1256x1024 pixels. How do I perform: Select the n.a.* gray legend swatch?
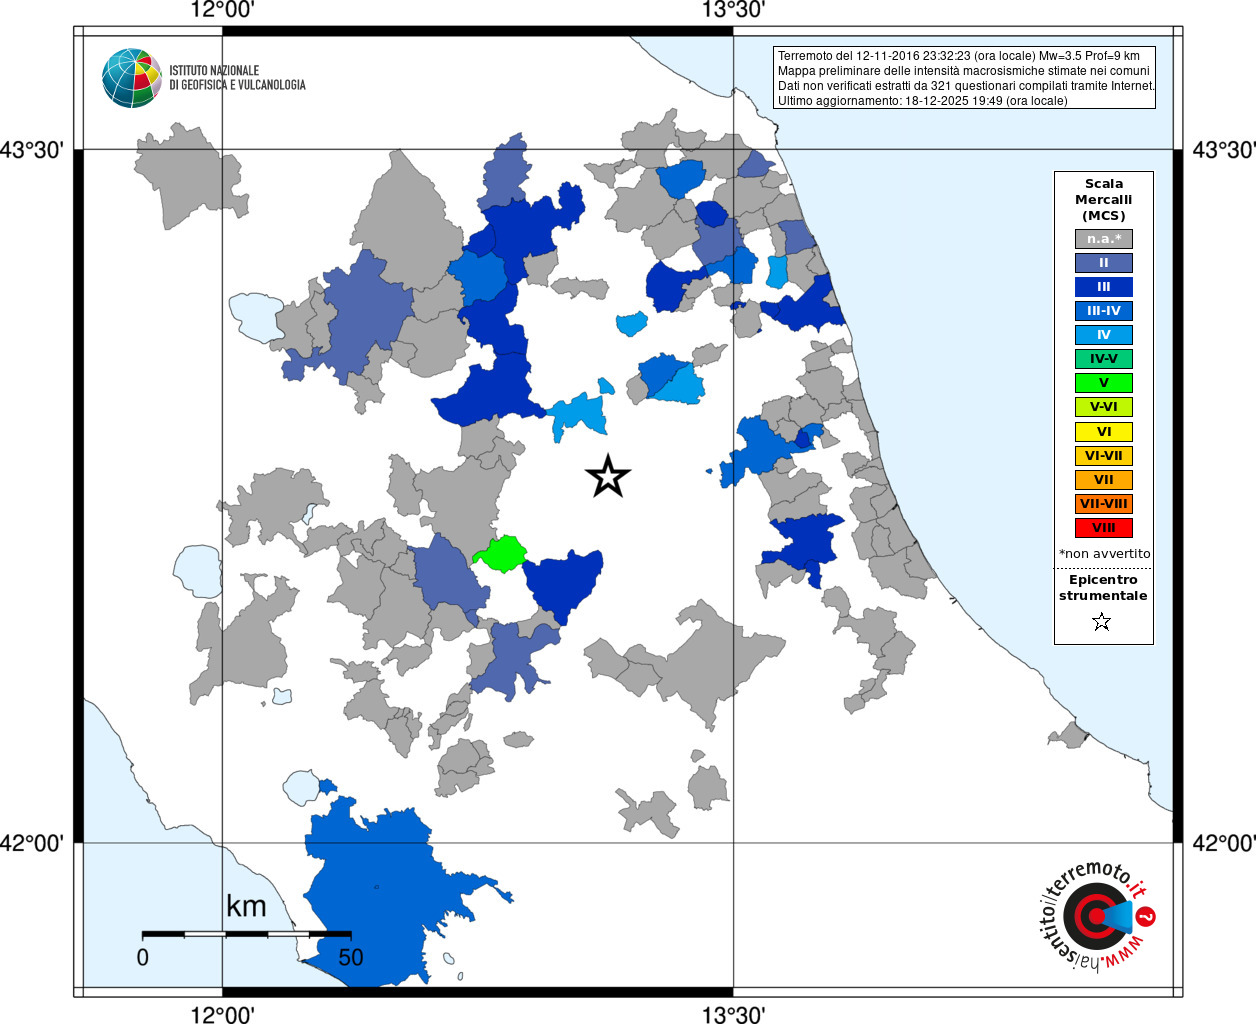point(1103,239)
